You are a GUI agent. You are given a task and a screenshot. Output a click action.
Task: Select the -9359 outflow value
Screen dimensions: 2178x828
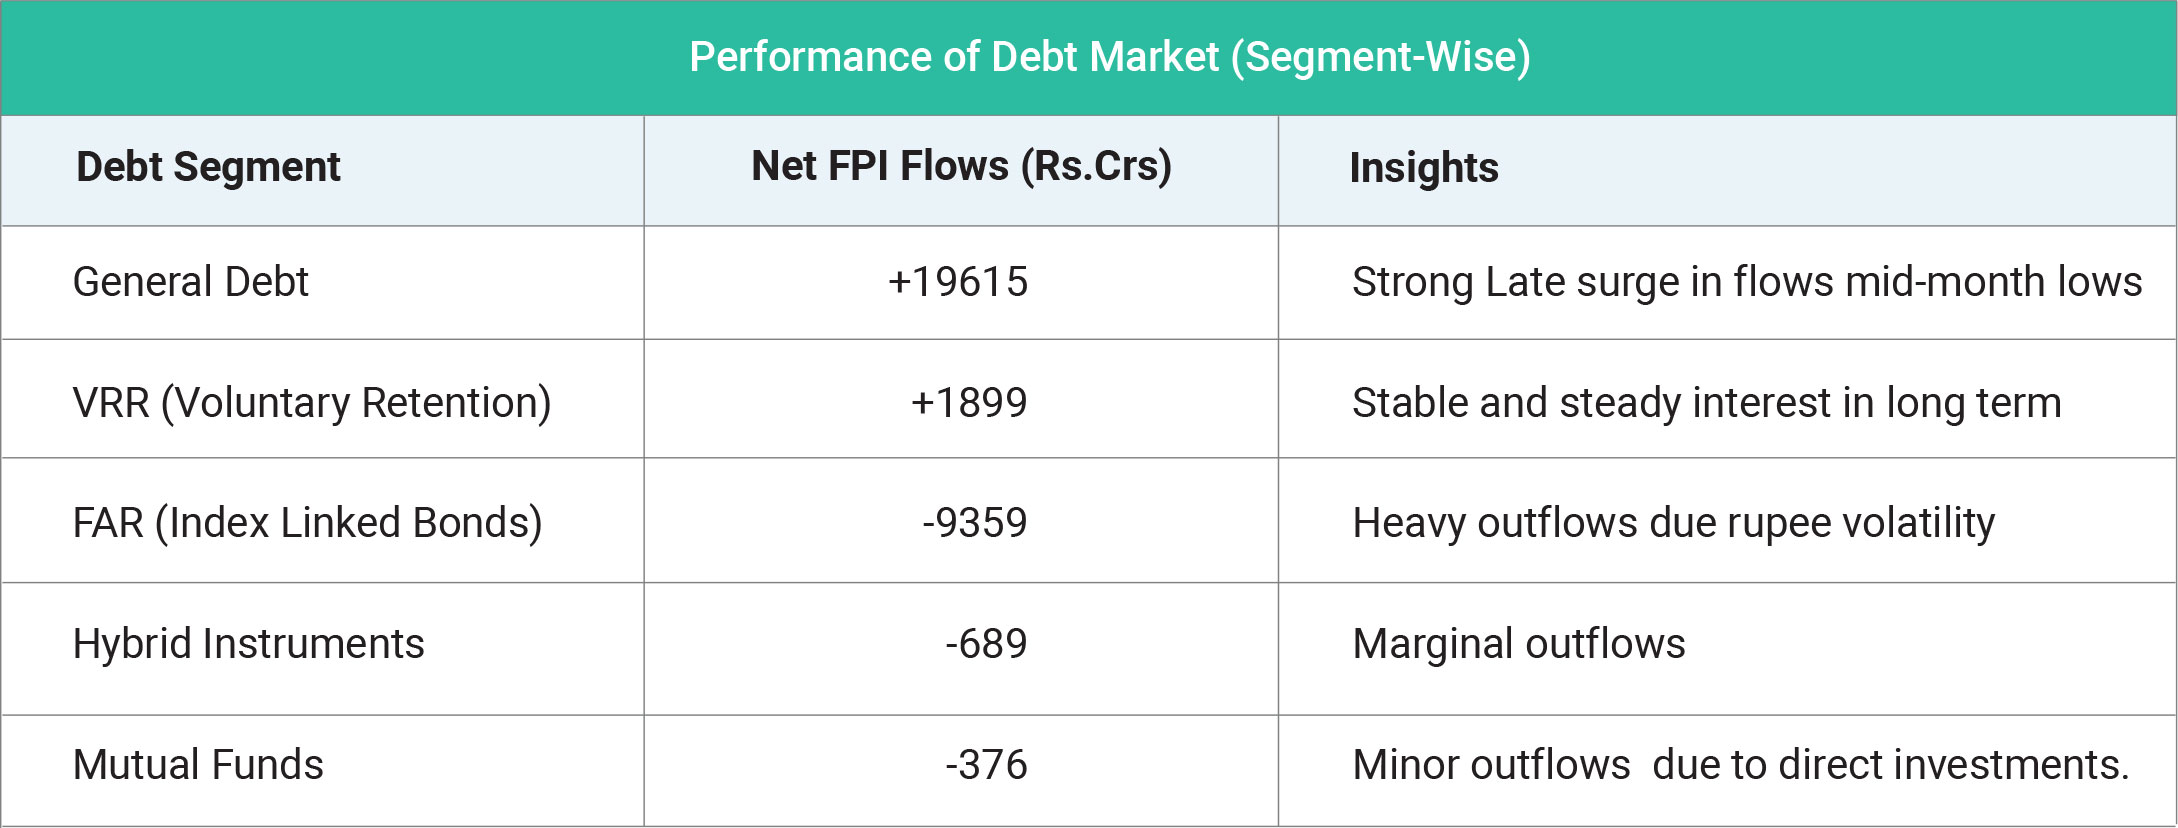[x=974, y=523]
